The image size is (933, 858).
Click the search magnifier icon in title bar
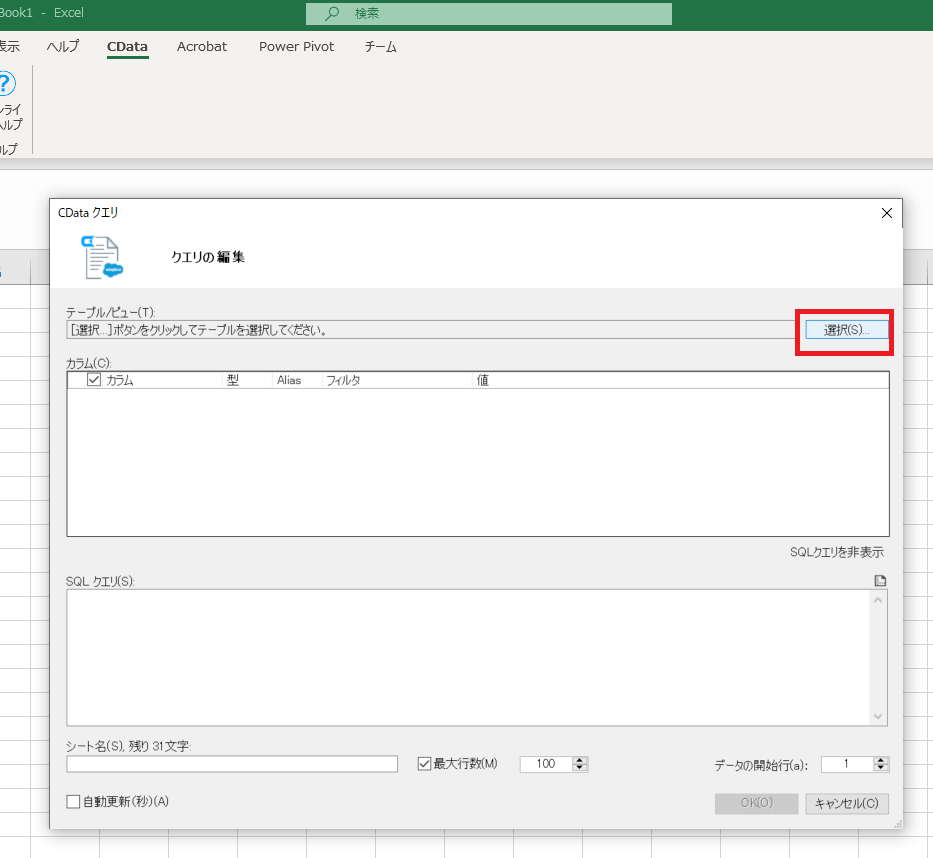(331, 13)
